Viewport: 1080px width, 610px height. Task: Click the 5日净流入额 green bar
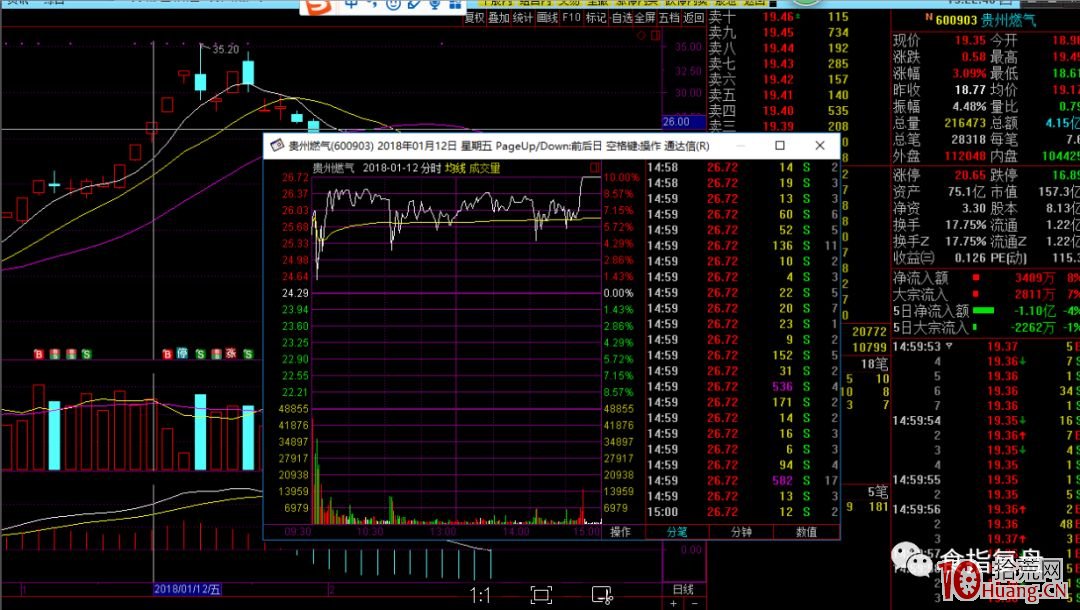(x=983, y=311)
